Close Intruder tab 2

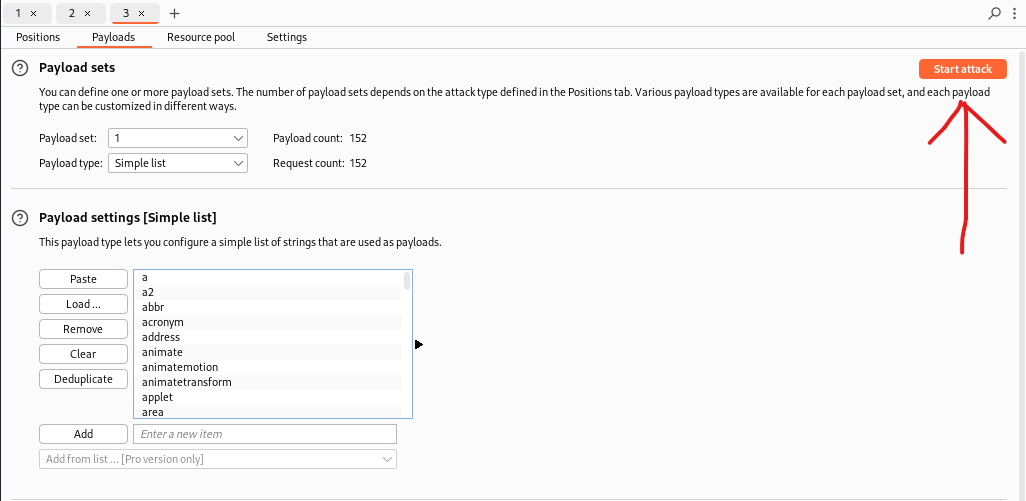click(87, 13)
